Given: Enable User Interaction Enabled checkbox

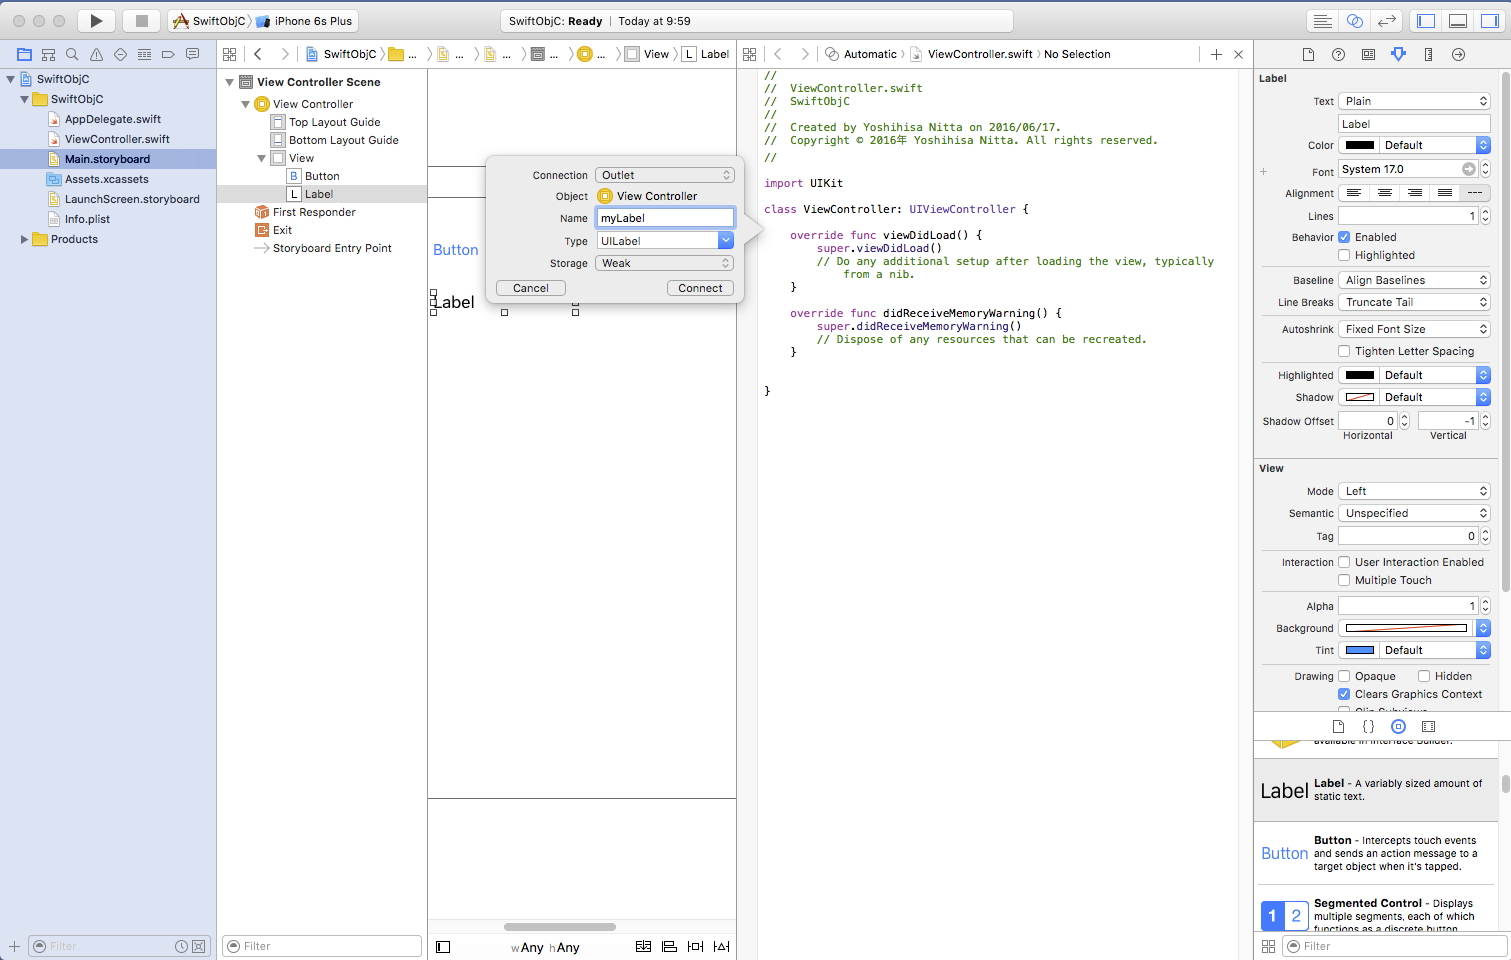Looking at the screenshot, I should 1344,562.
